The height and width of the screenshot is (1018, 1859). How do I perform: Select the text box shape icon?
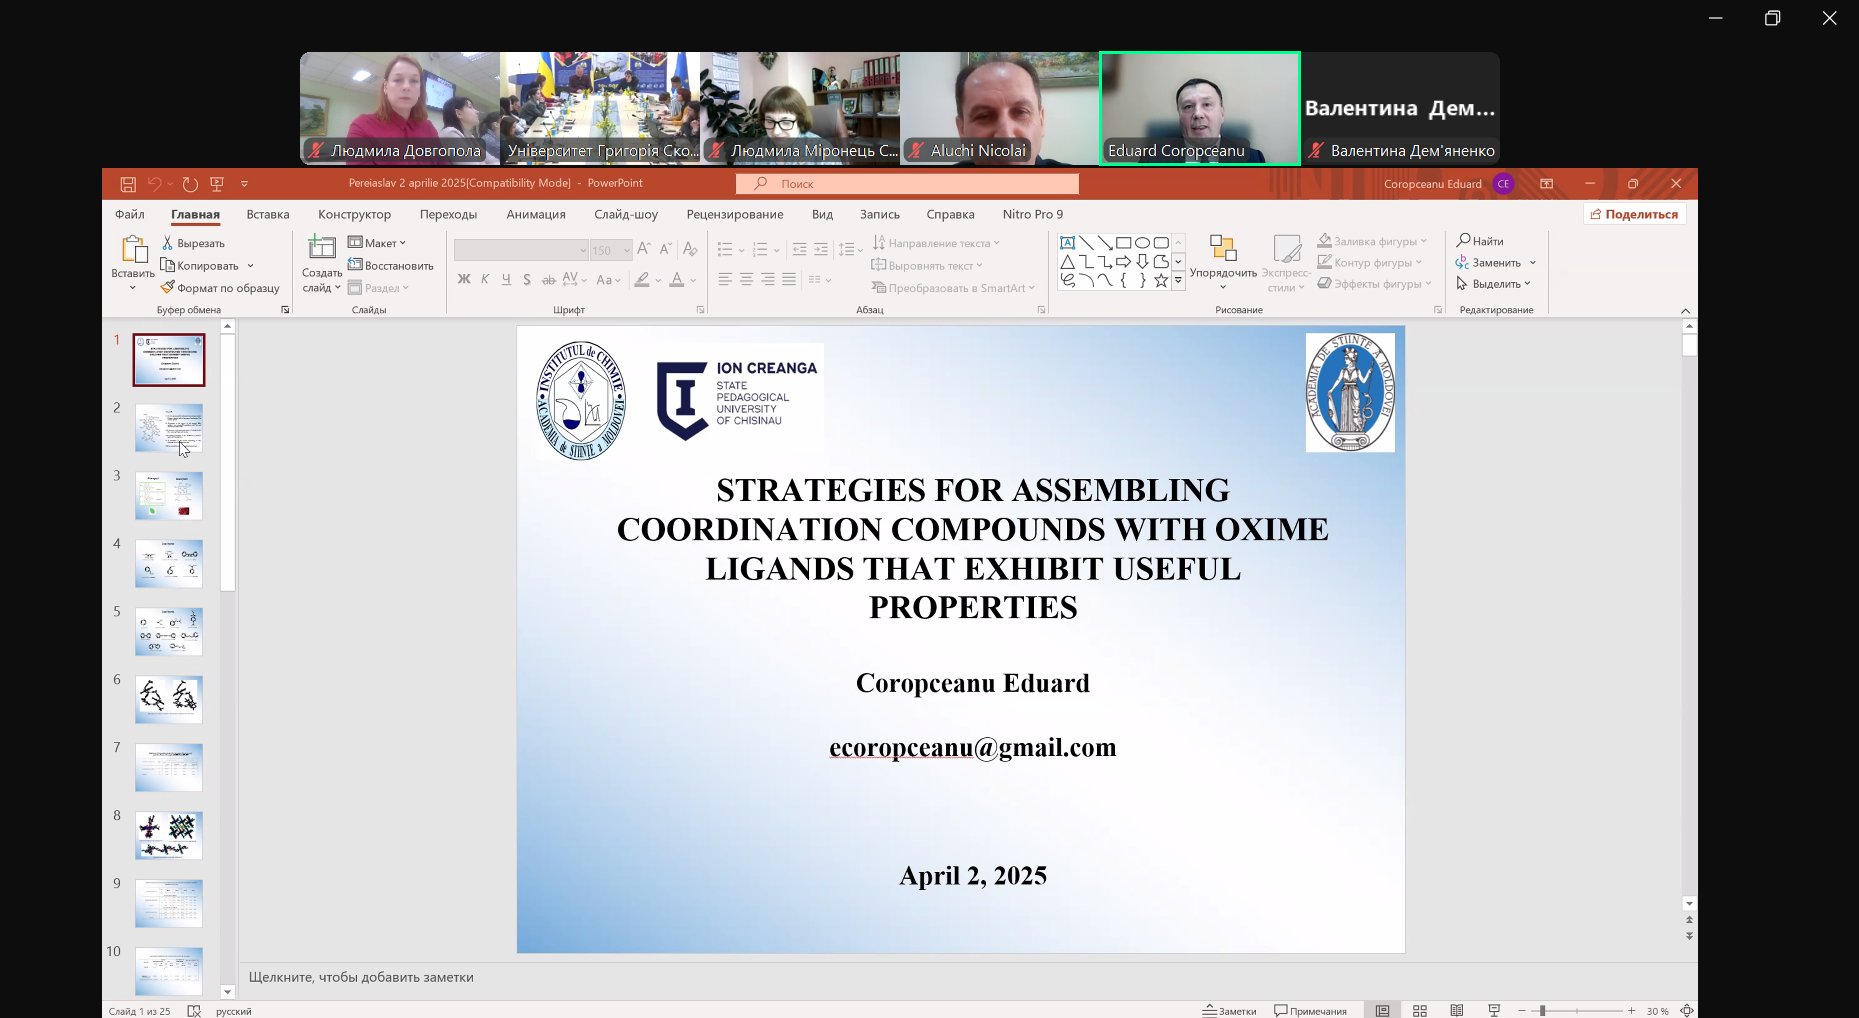[x=1068, y=243]
